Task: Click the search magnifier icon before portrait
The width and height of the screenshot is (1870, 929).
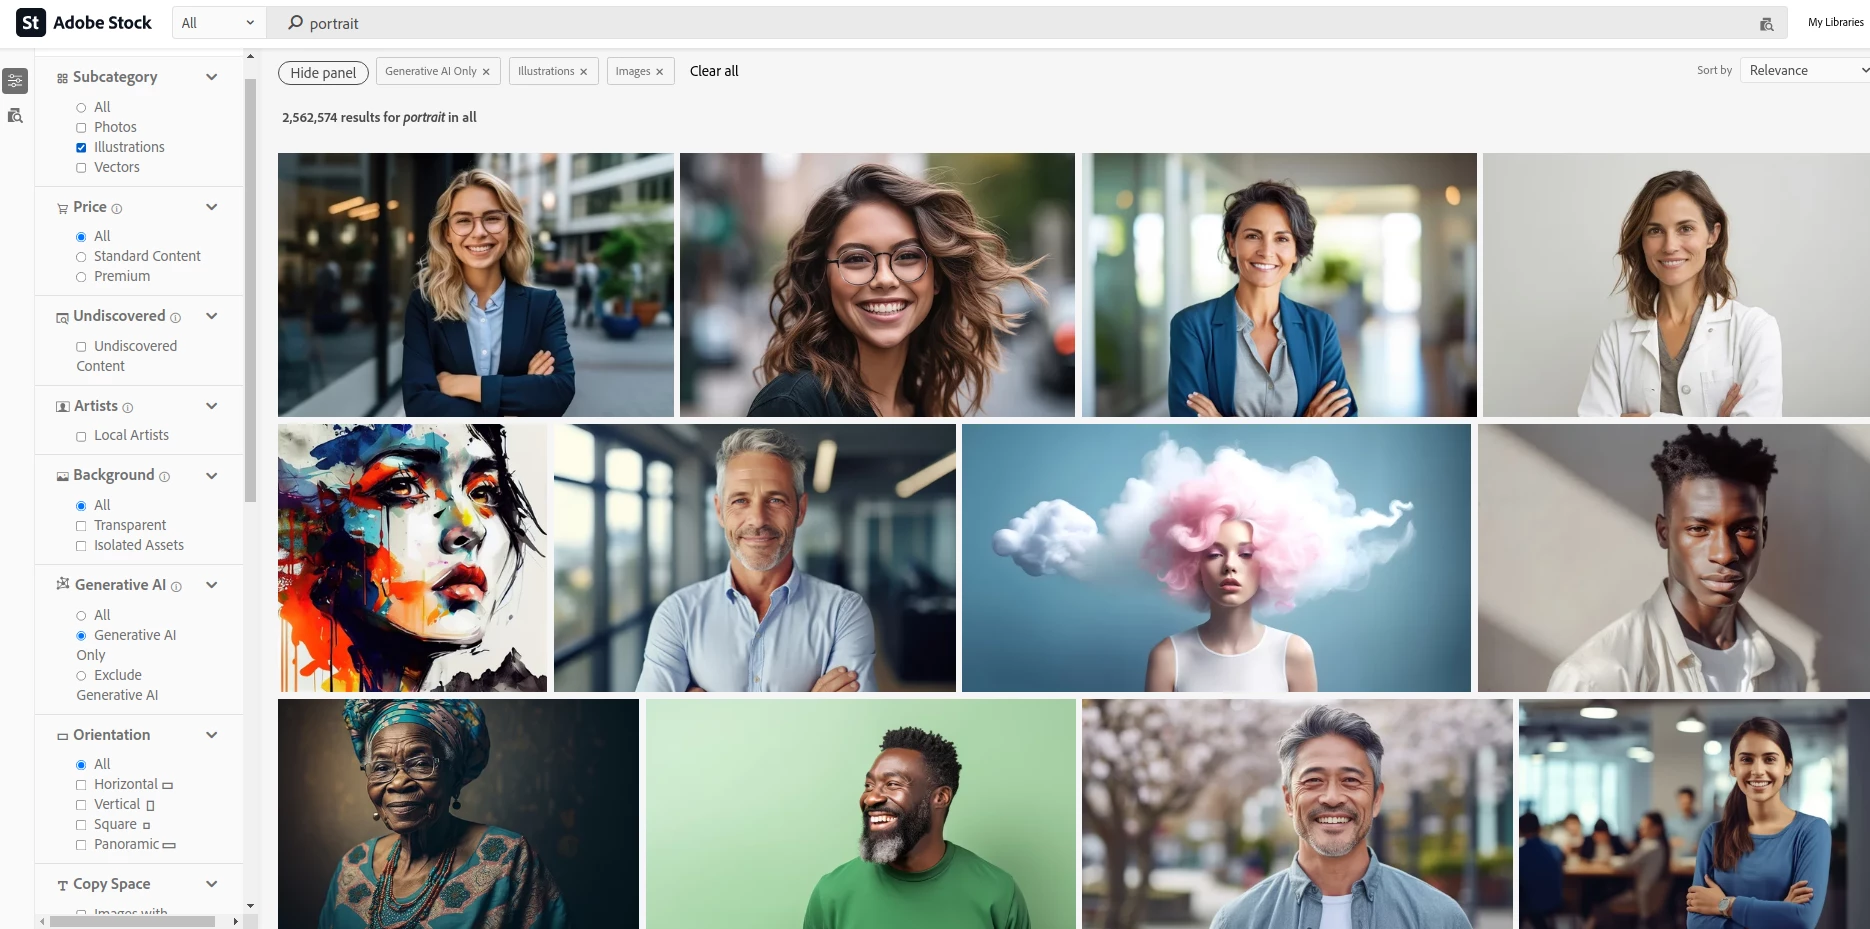Action: [295, 22]
